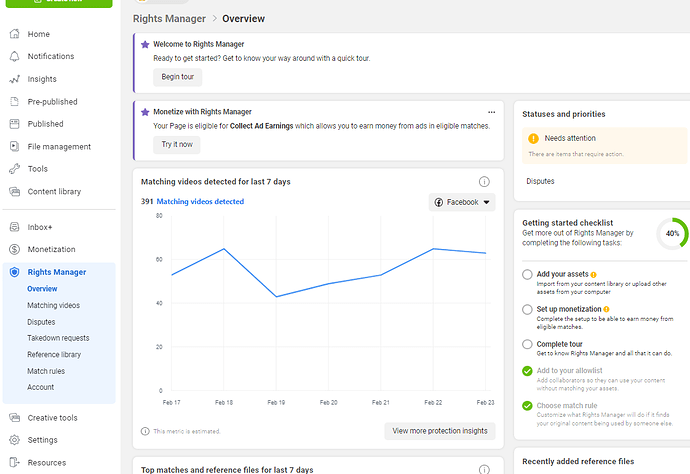Click the chart data point at Feb 18
This screenshot has width=690, height=474.
coord(224,249)
